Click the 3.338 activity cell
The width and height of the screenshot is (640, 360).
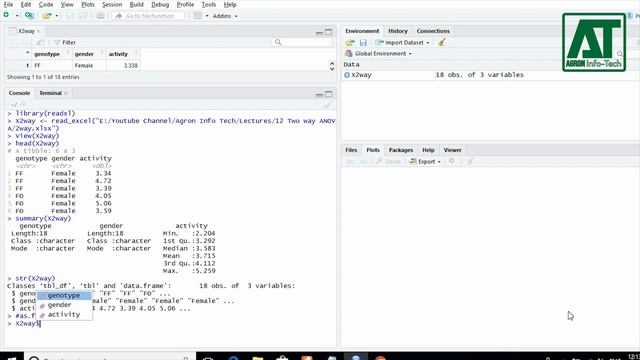tap(123, 65)
